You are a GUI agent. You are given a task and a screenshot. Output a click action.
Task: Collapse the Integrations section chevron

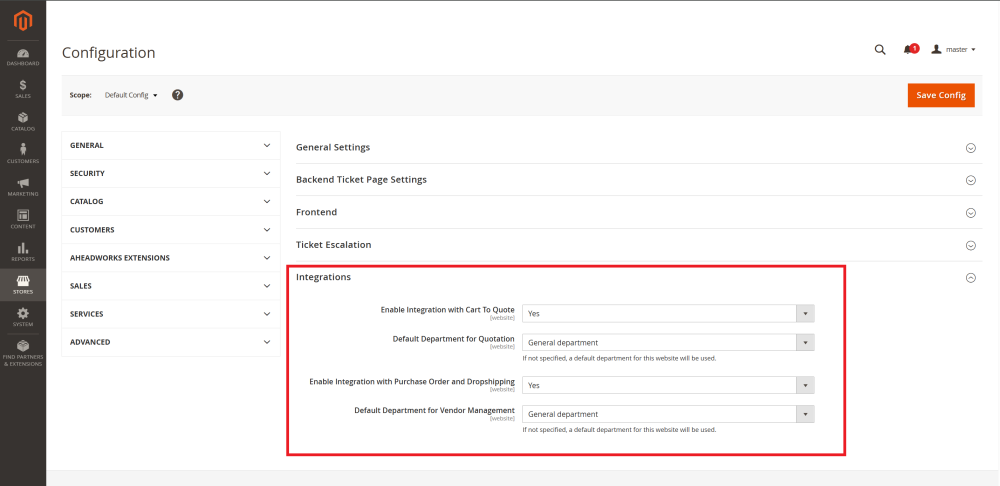point(971,277)
